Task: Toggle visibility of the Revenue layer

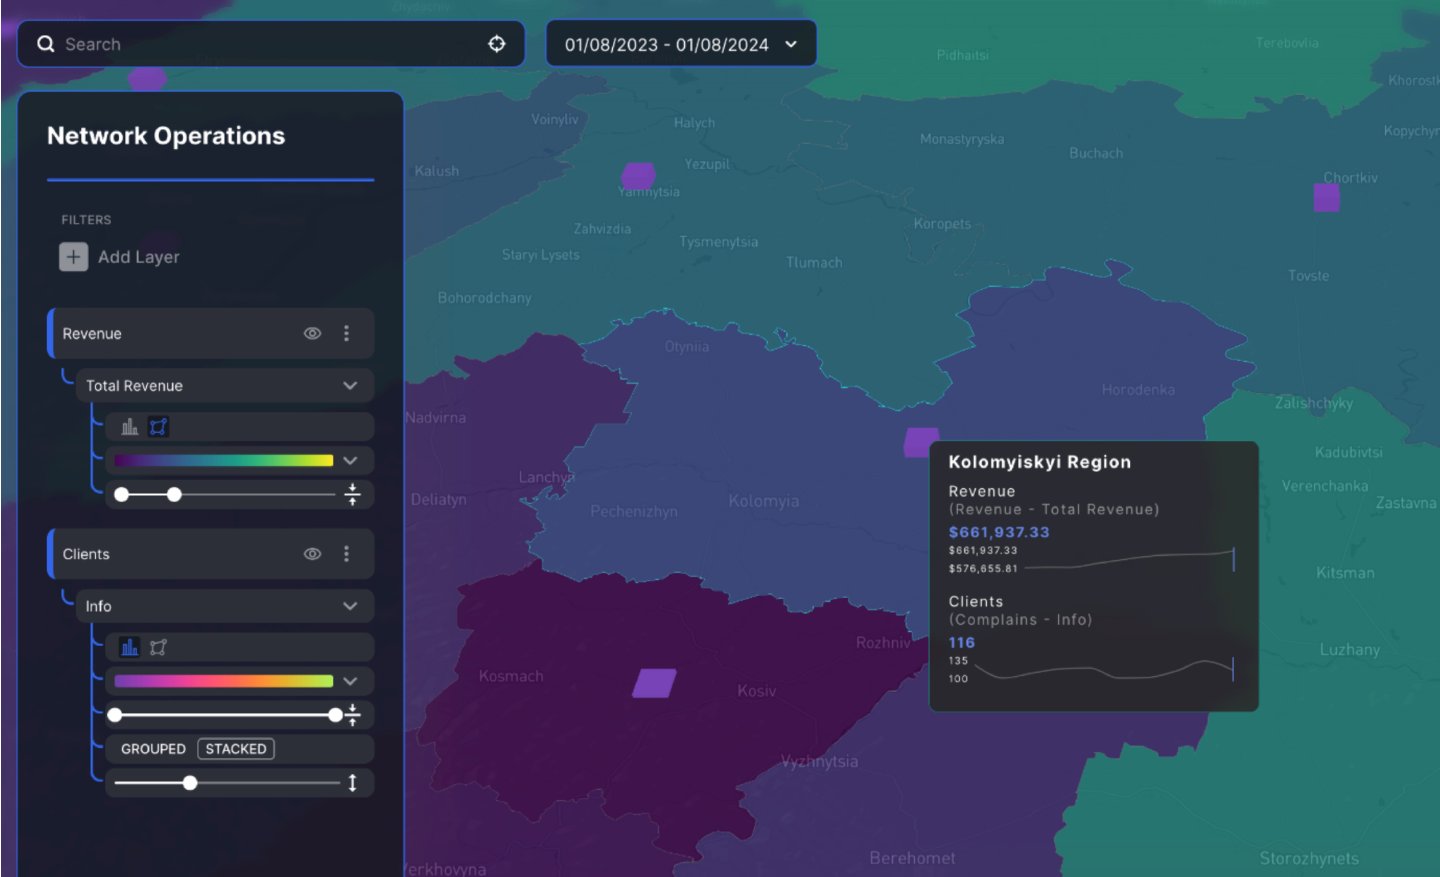Action: point(312,333)
